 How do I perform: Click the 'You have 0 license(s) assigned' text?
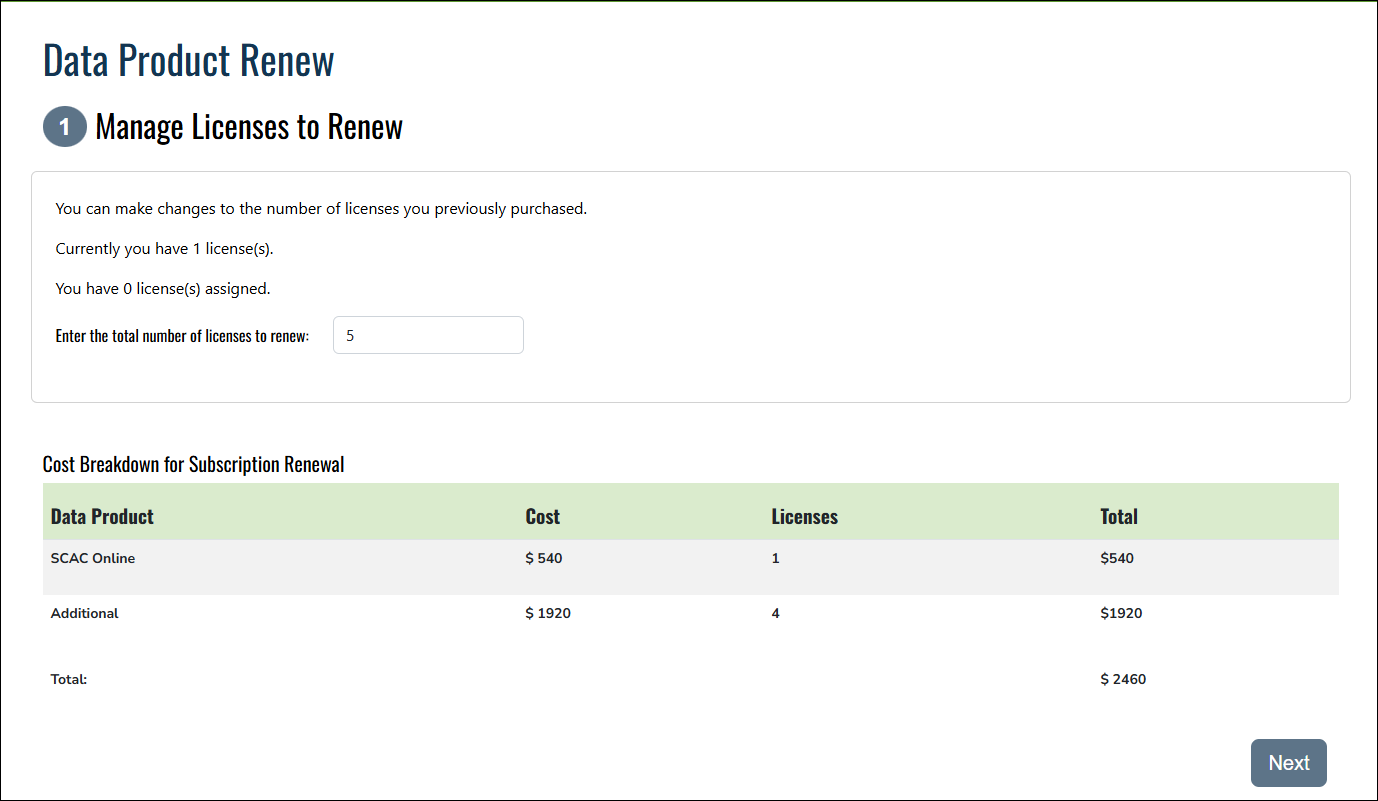(x=163, y=289)
